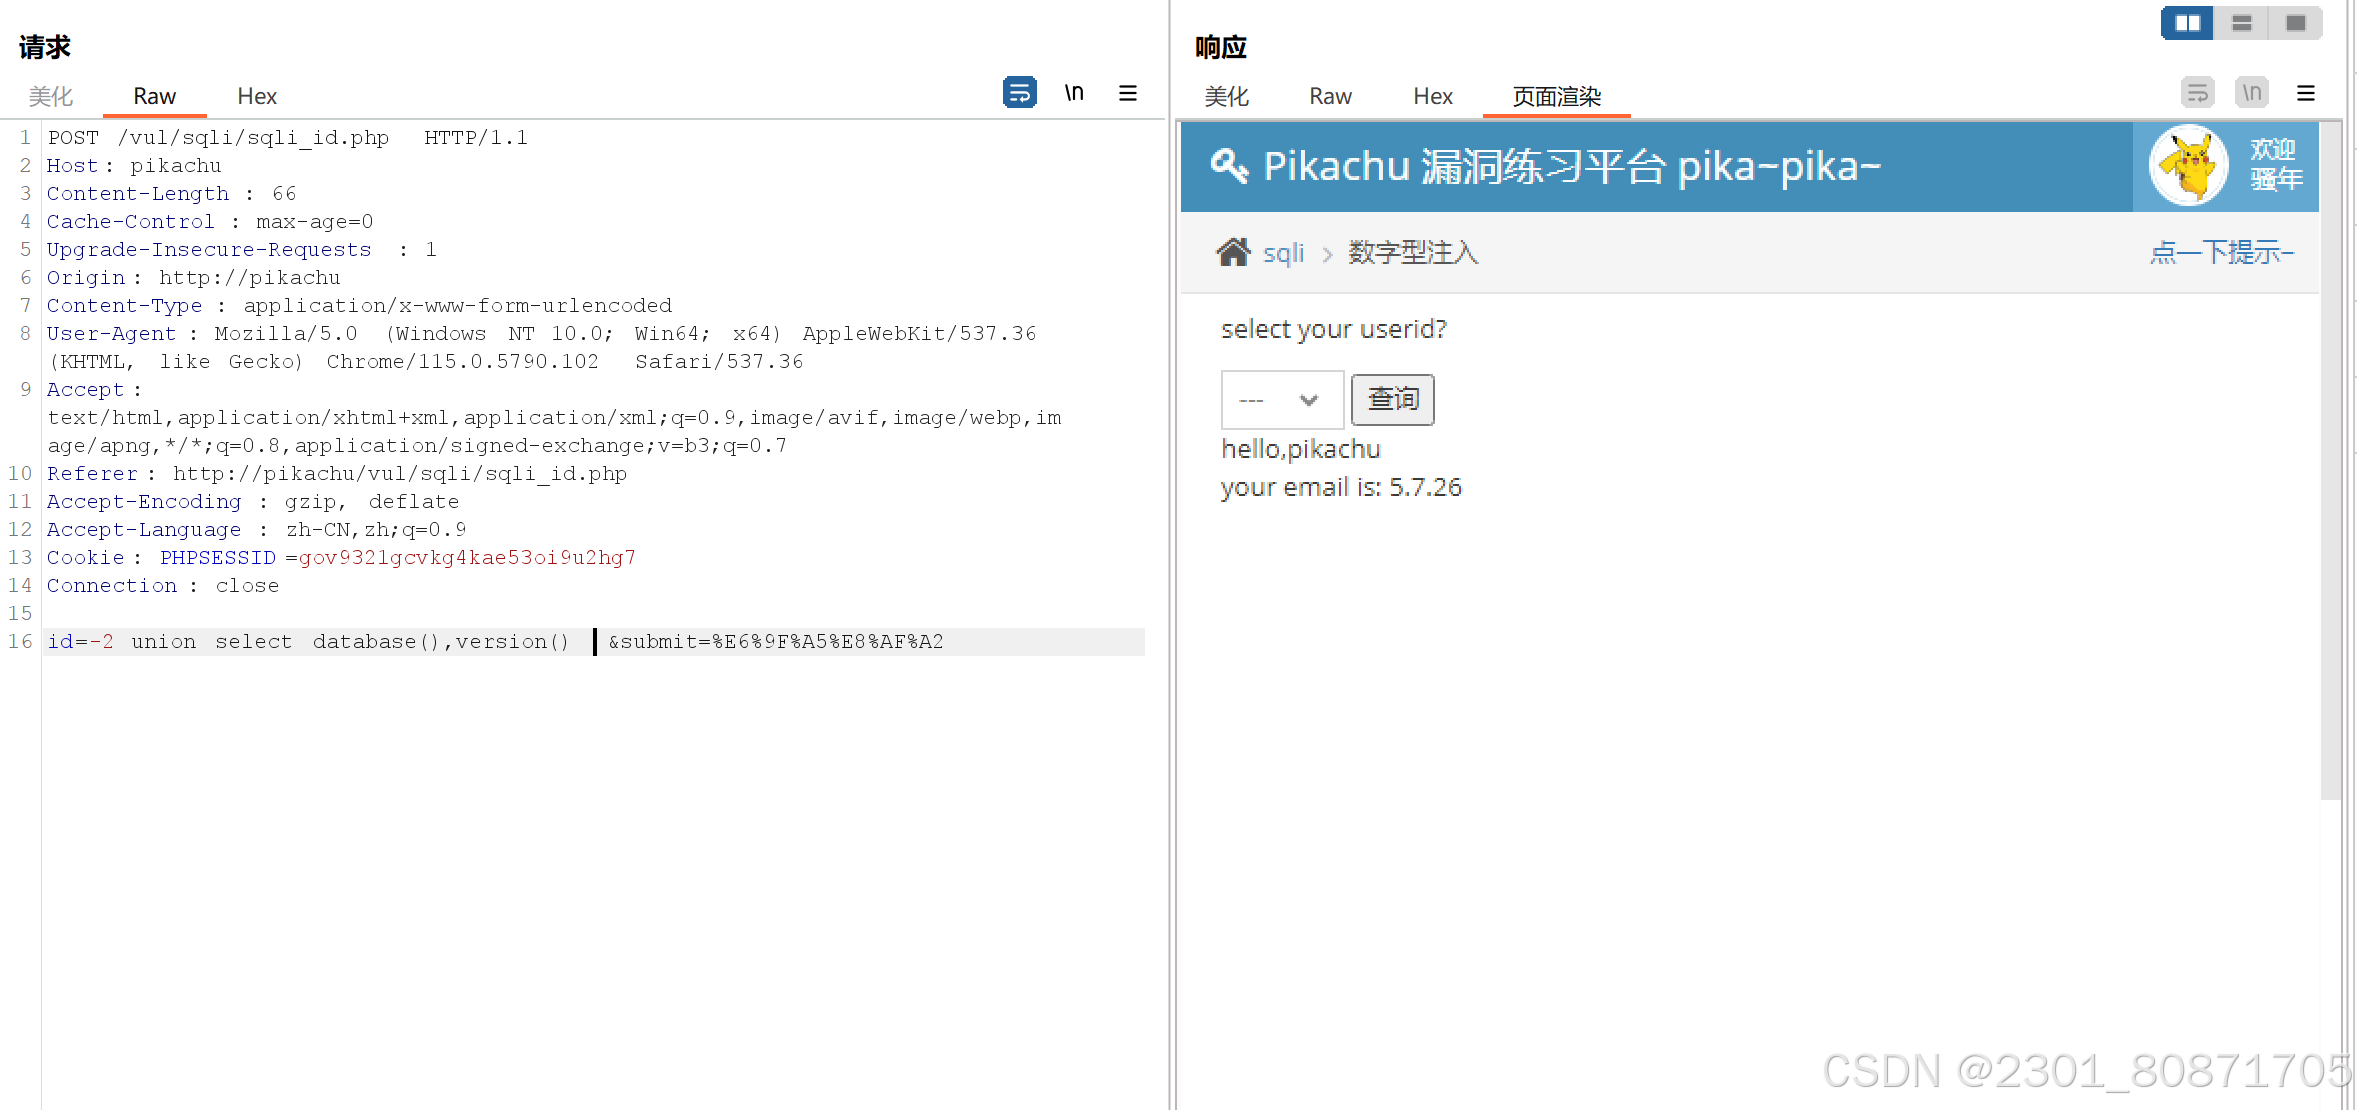
Task: Click the key icon beside Pikachu title
Action: click(x=1229, y=166)
